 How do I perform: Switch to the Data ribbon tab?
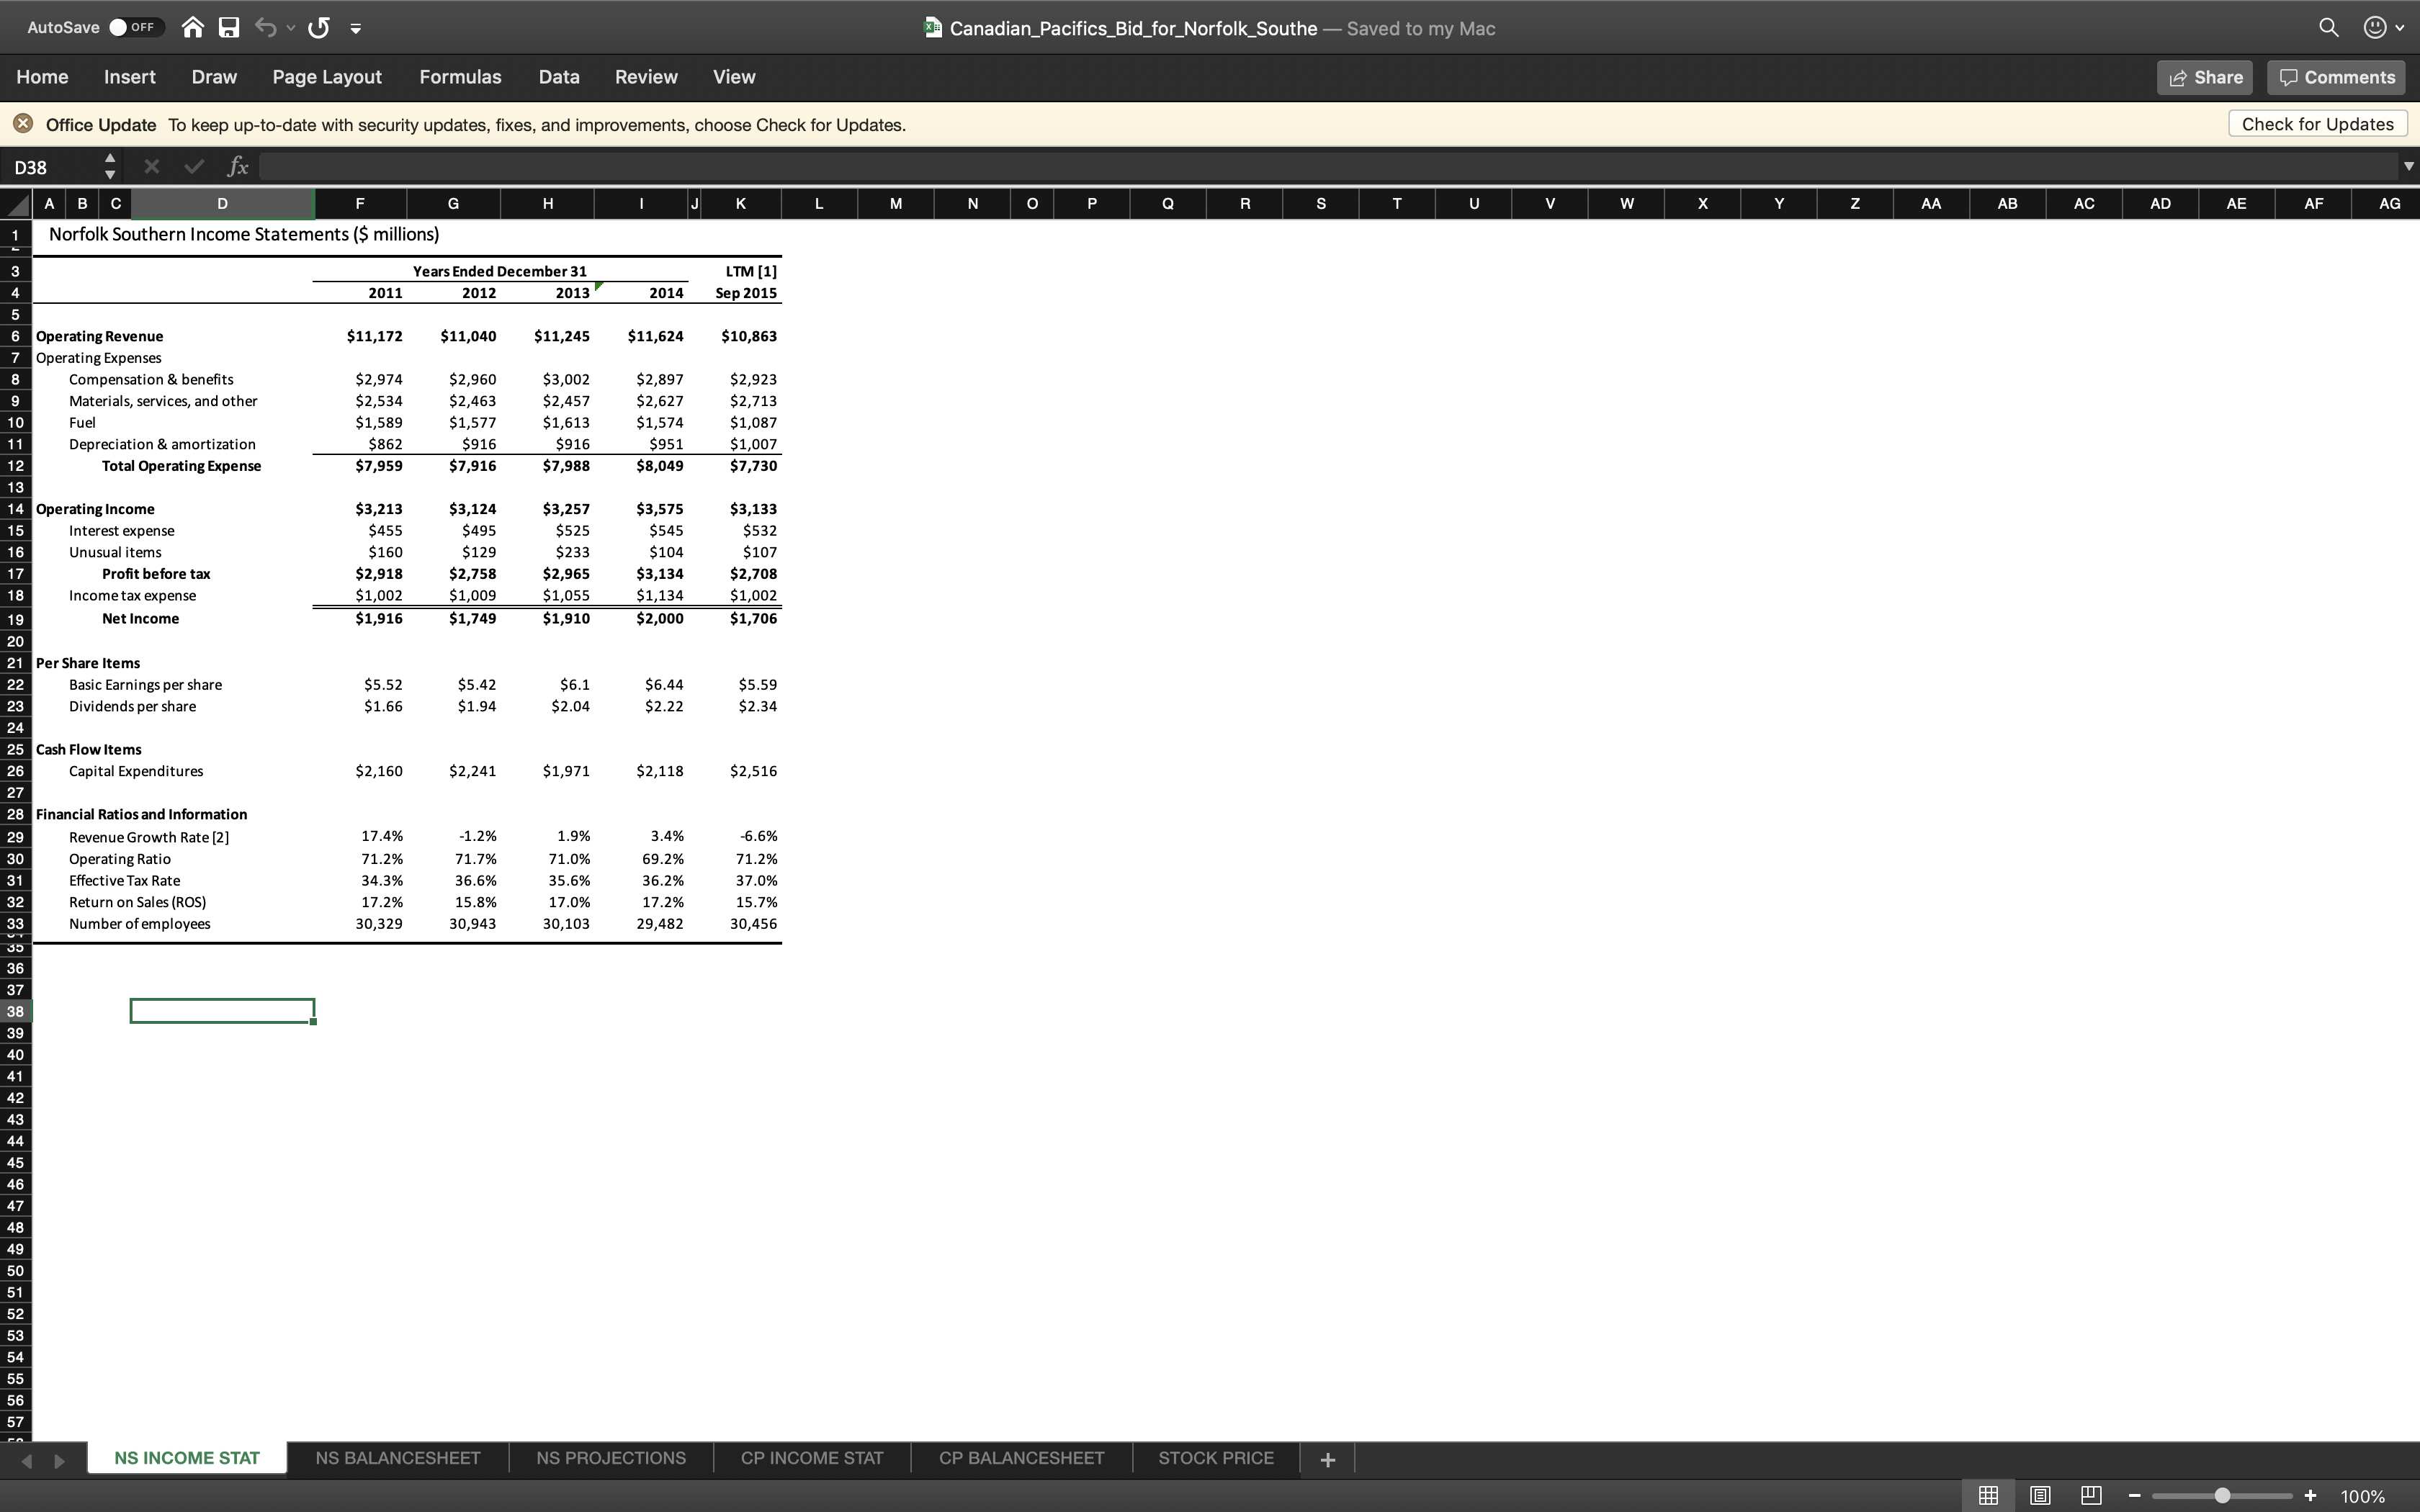[558, 77]
